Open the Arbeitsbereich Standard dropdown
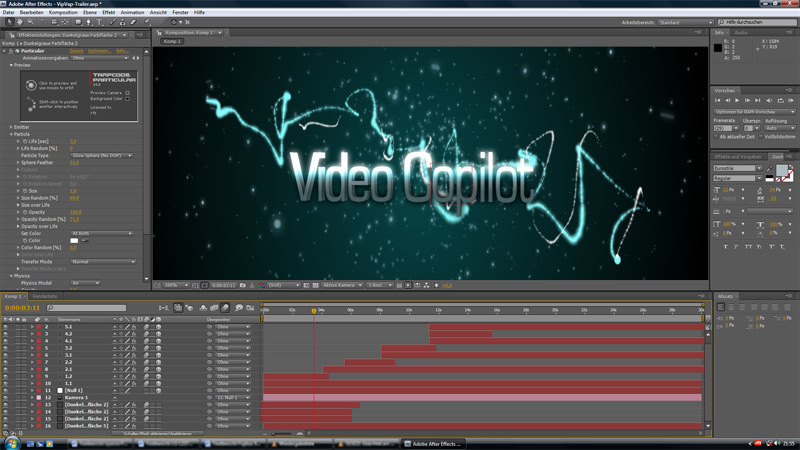This screenshot has height=450, width=800. [x=685, y=22]
